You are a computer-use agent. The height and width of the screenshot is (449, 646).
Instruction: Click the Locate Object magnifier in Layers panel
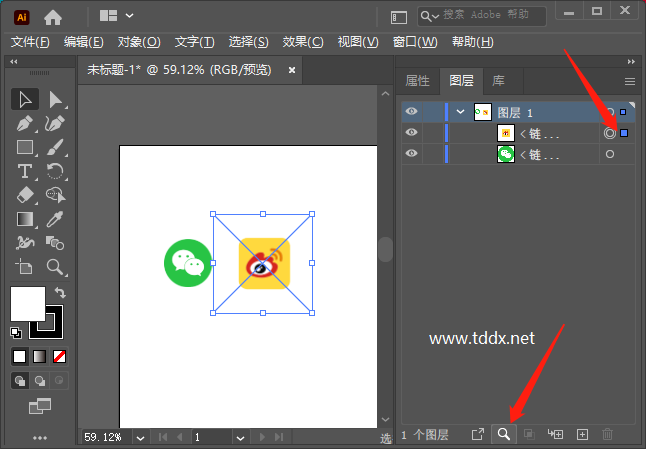click(x=503, y=434)
